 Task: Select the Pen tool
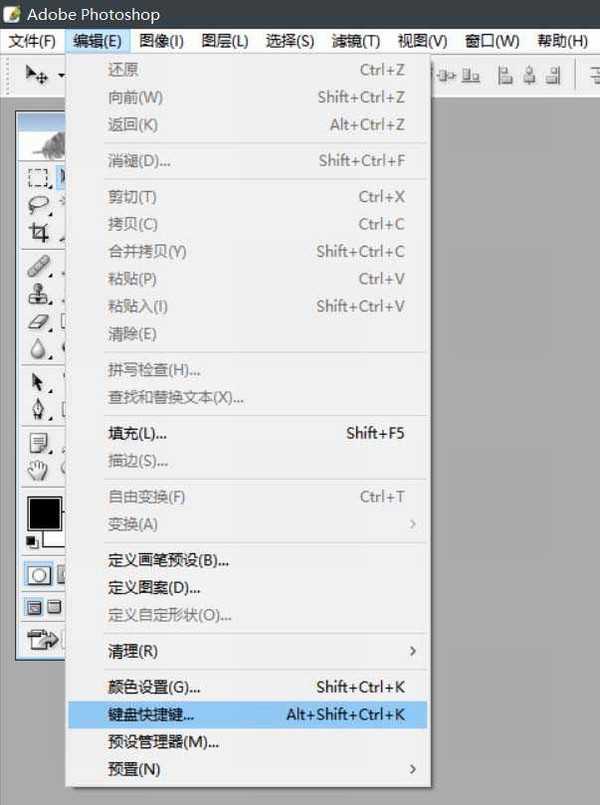tap(38, 410)
